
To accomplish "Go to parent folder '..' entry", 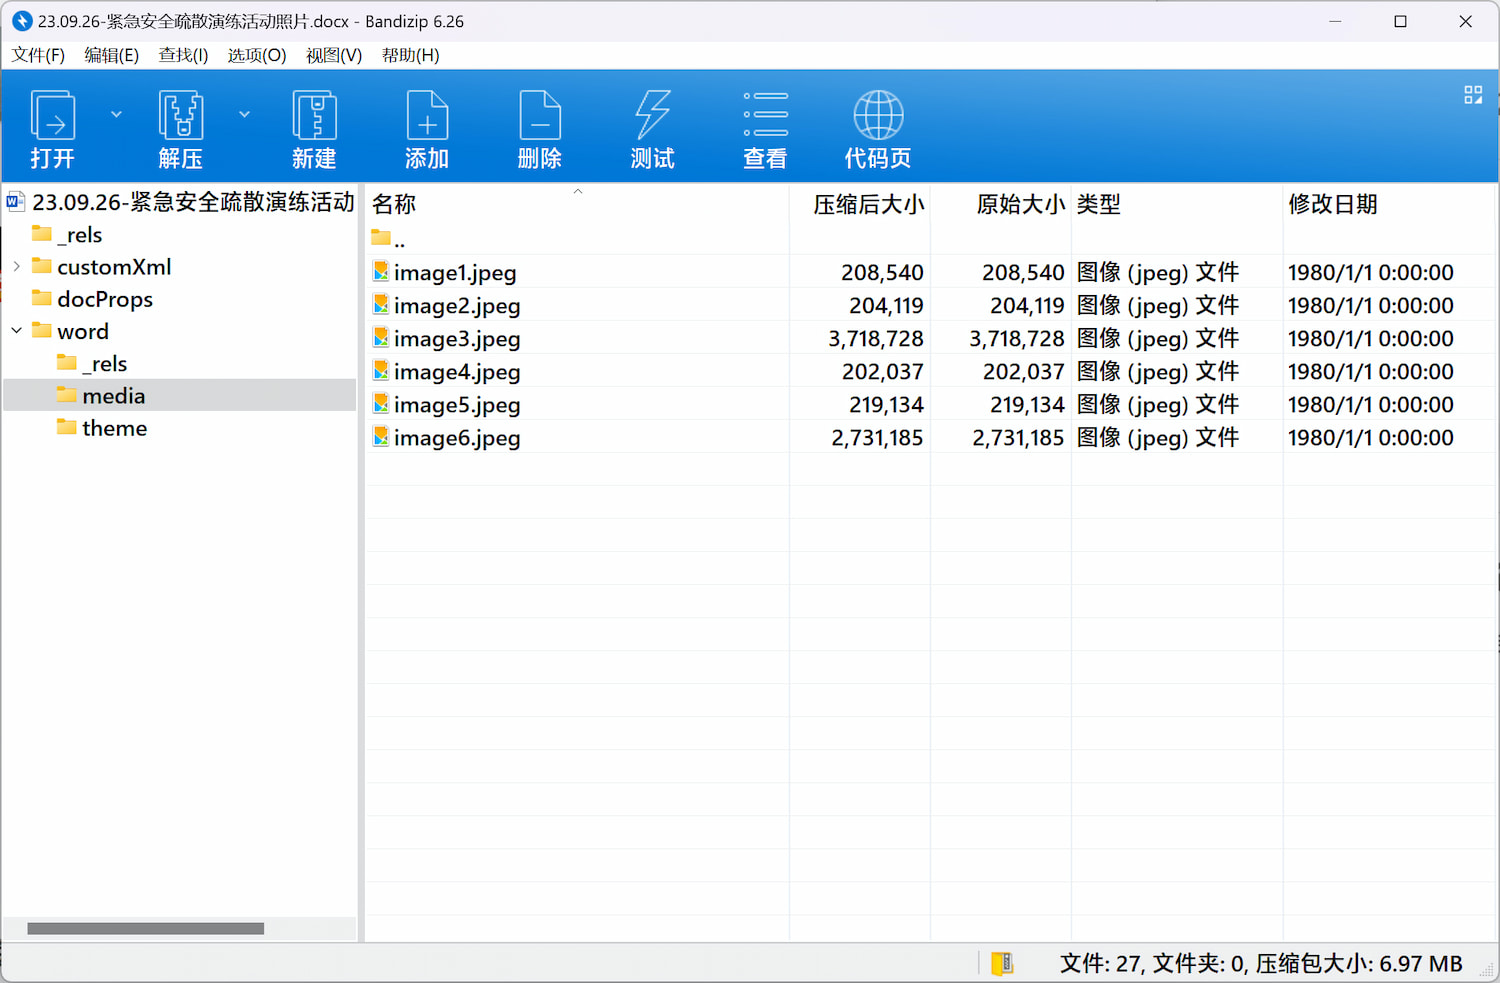I will pyautogui.click(x=388, y=239).
